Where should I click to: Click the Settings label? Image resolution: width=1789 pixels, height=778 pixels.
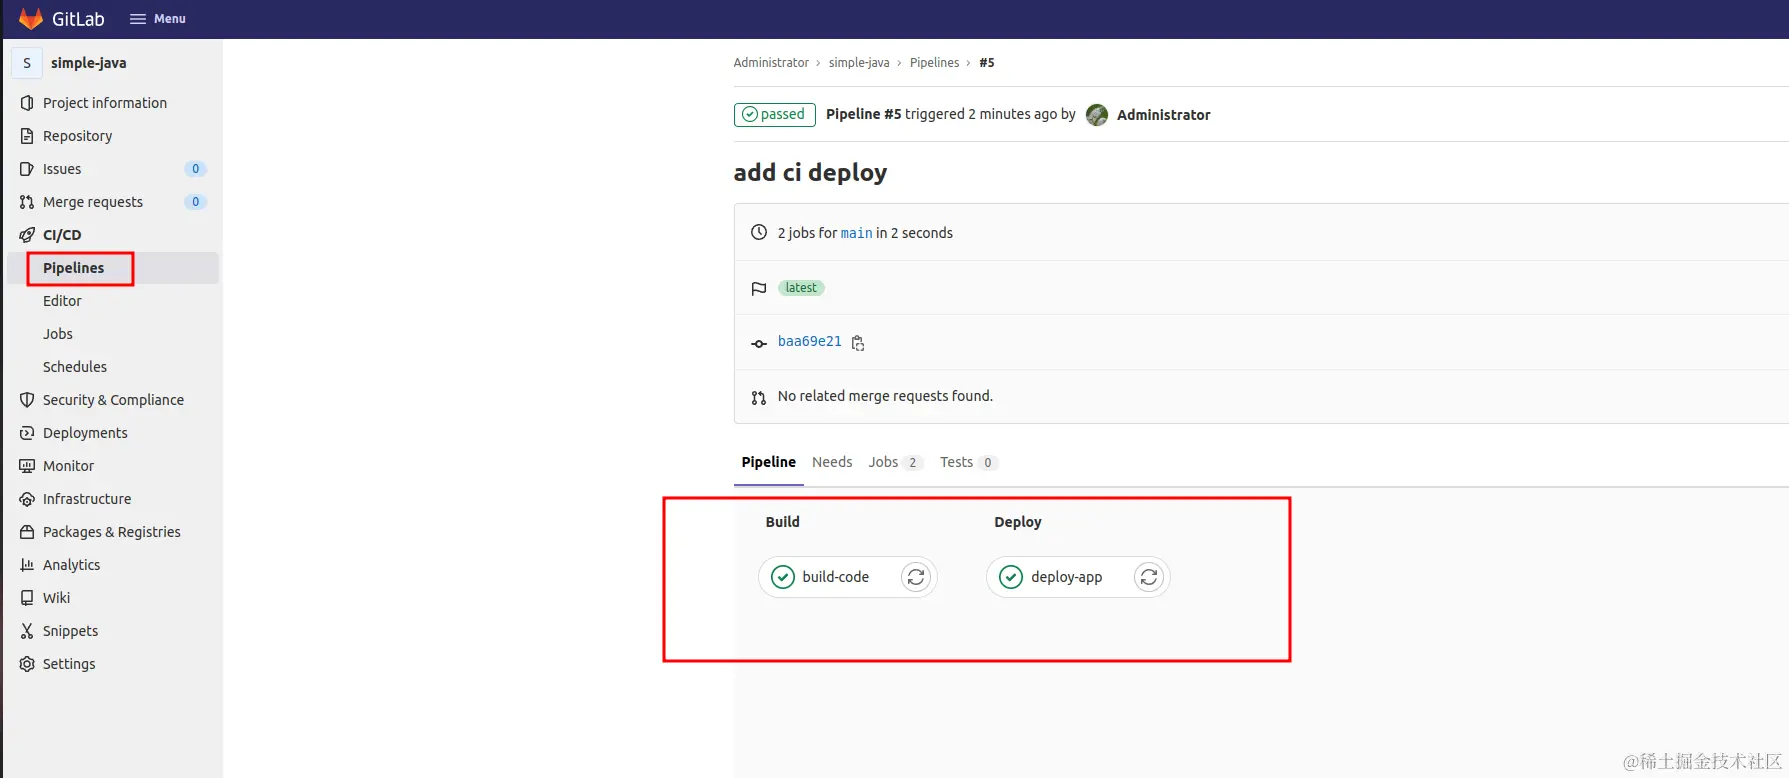(x=69, y=664)
